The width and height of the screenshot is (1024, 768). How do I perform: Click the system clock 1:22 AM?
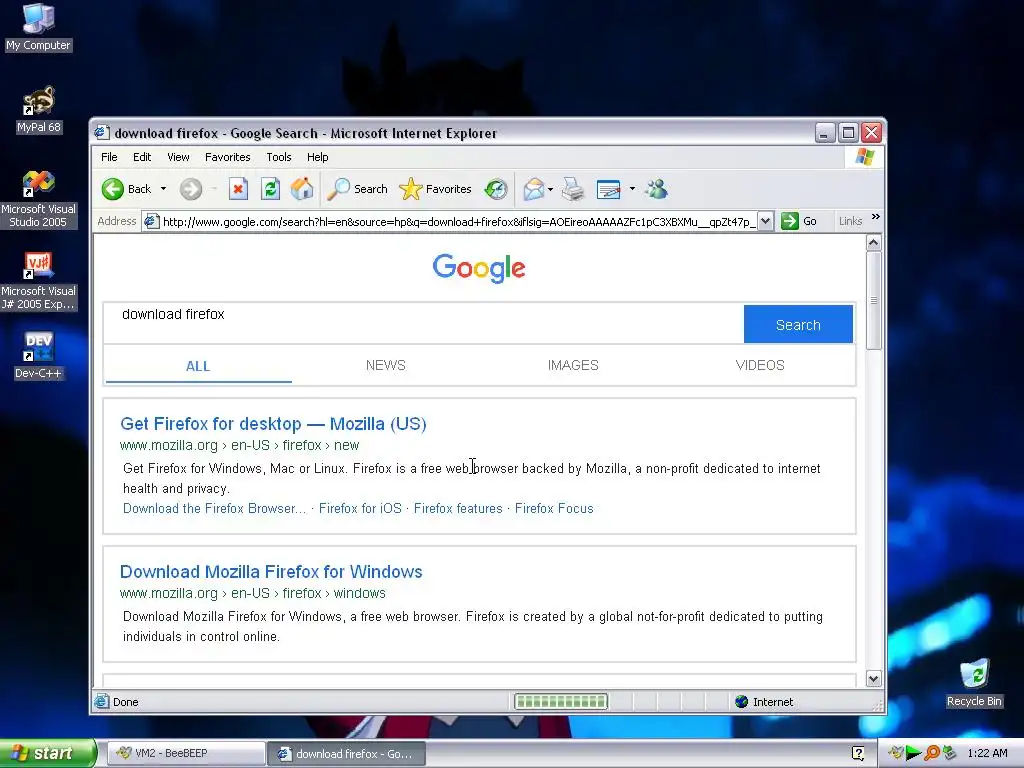coord(987,754)
